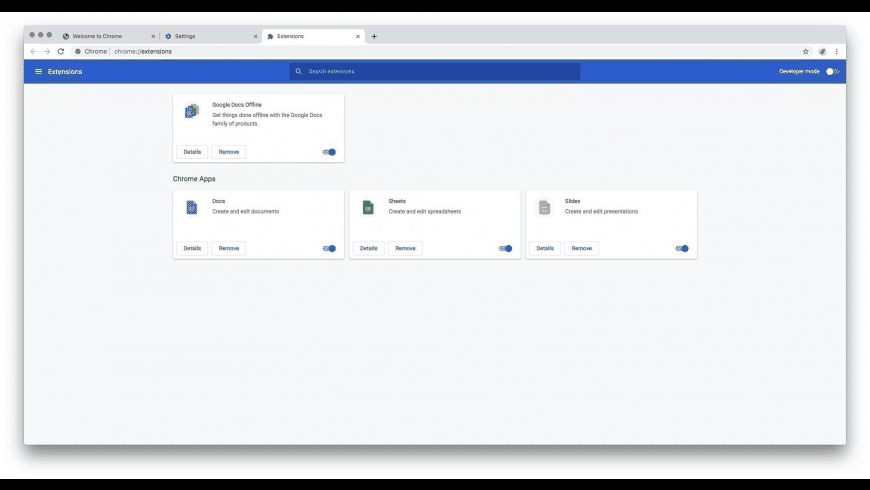Image resolution: width=870 pixels, height=490 pixels.
Task: Click the profile avatar icon
Action: tap(822, 52)
